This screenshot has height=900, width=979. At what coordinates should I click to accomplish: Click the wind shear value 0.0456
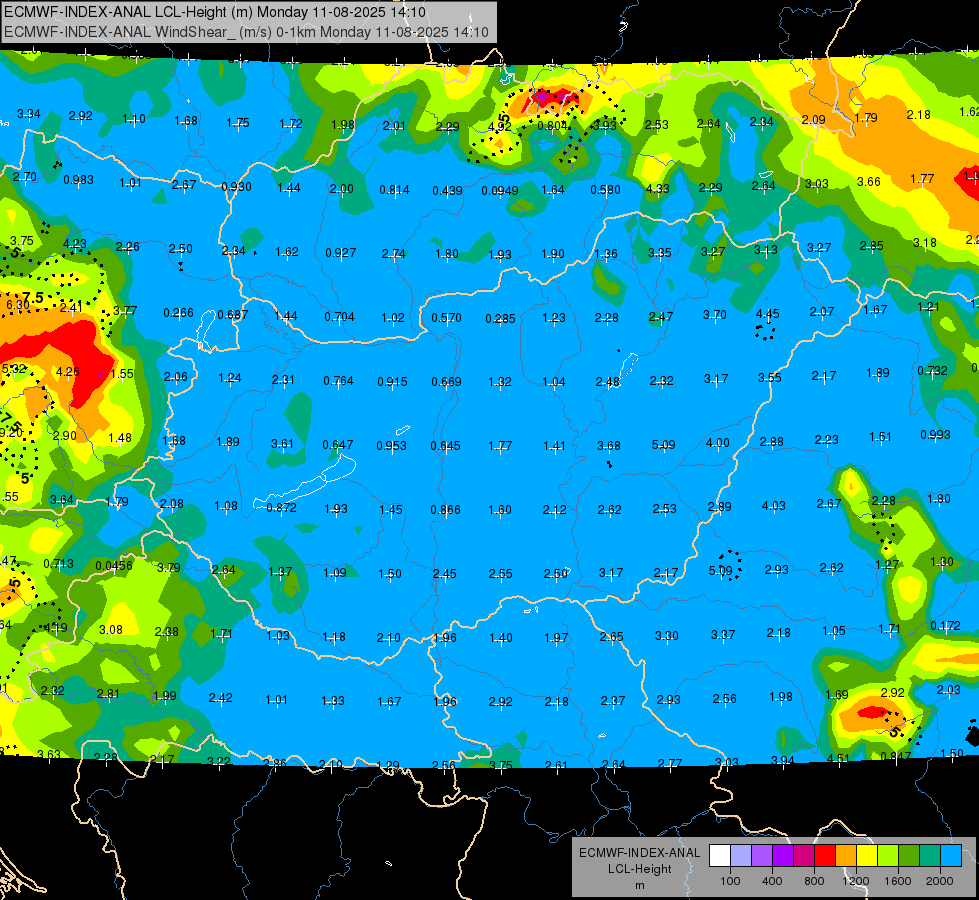tap(114, 566)
